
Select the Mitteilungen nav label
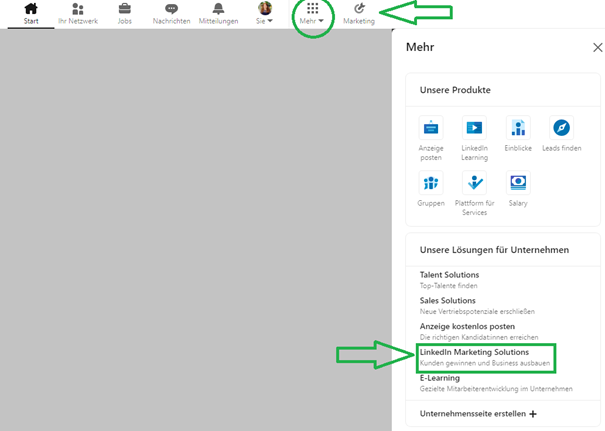tap(218, 21)
